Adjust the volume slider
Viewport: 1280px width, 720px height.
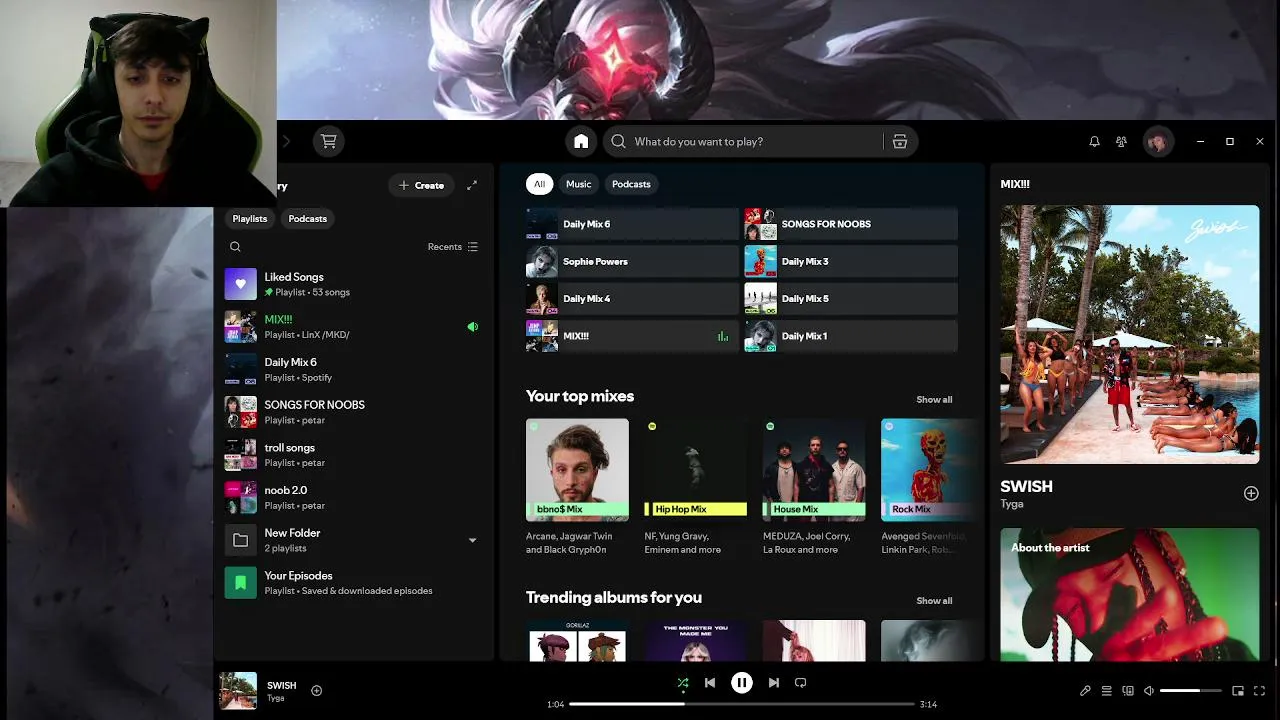click(1190, 690)
